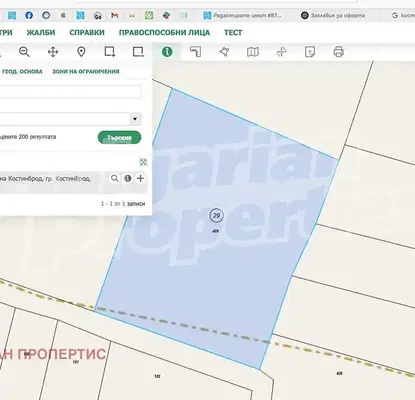Toggle the green info identify tool
This screenshot has width=415, height=400.
pyautogui.click(x=167, y=52)
